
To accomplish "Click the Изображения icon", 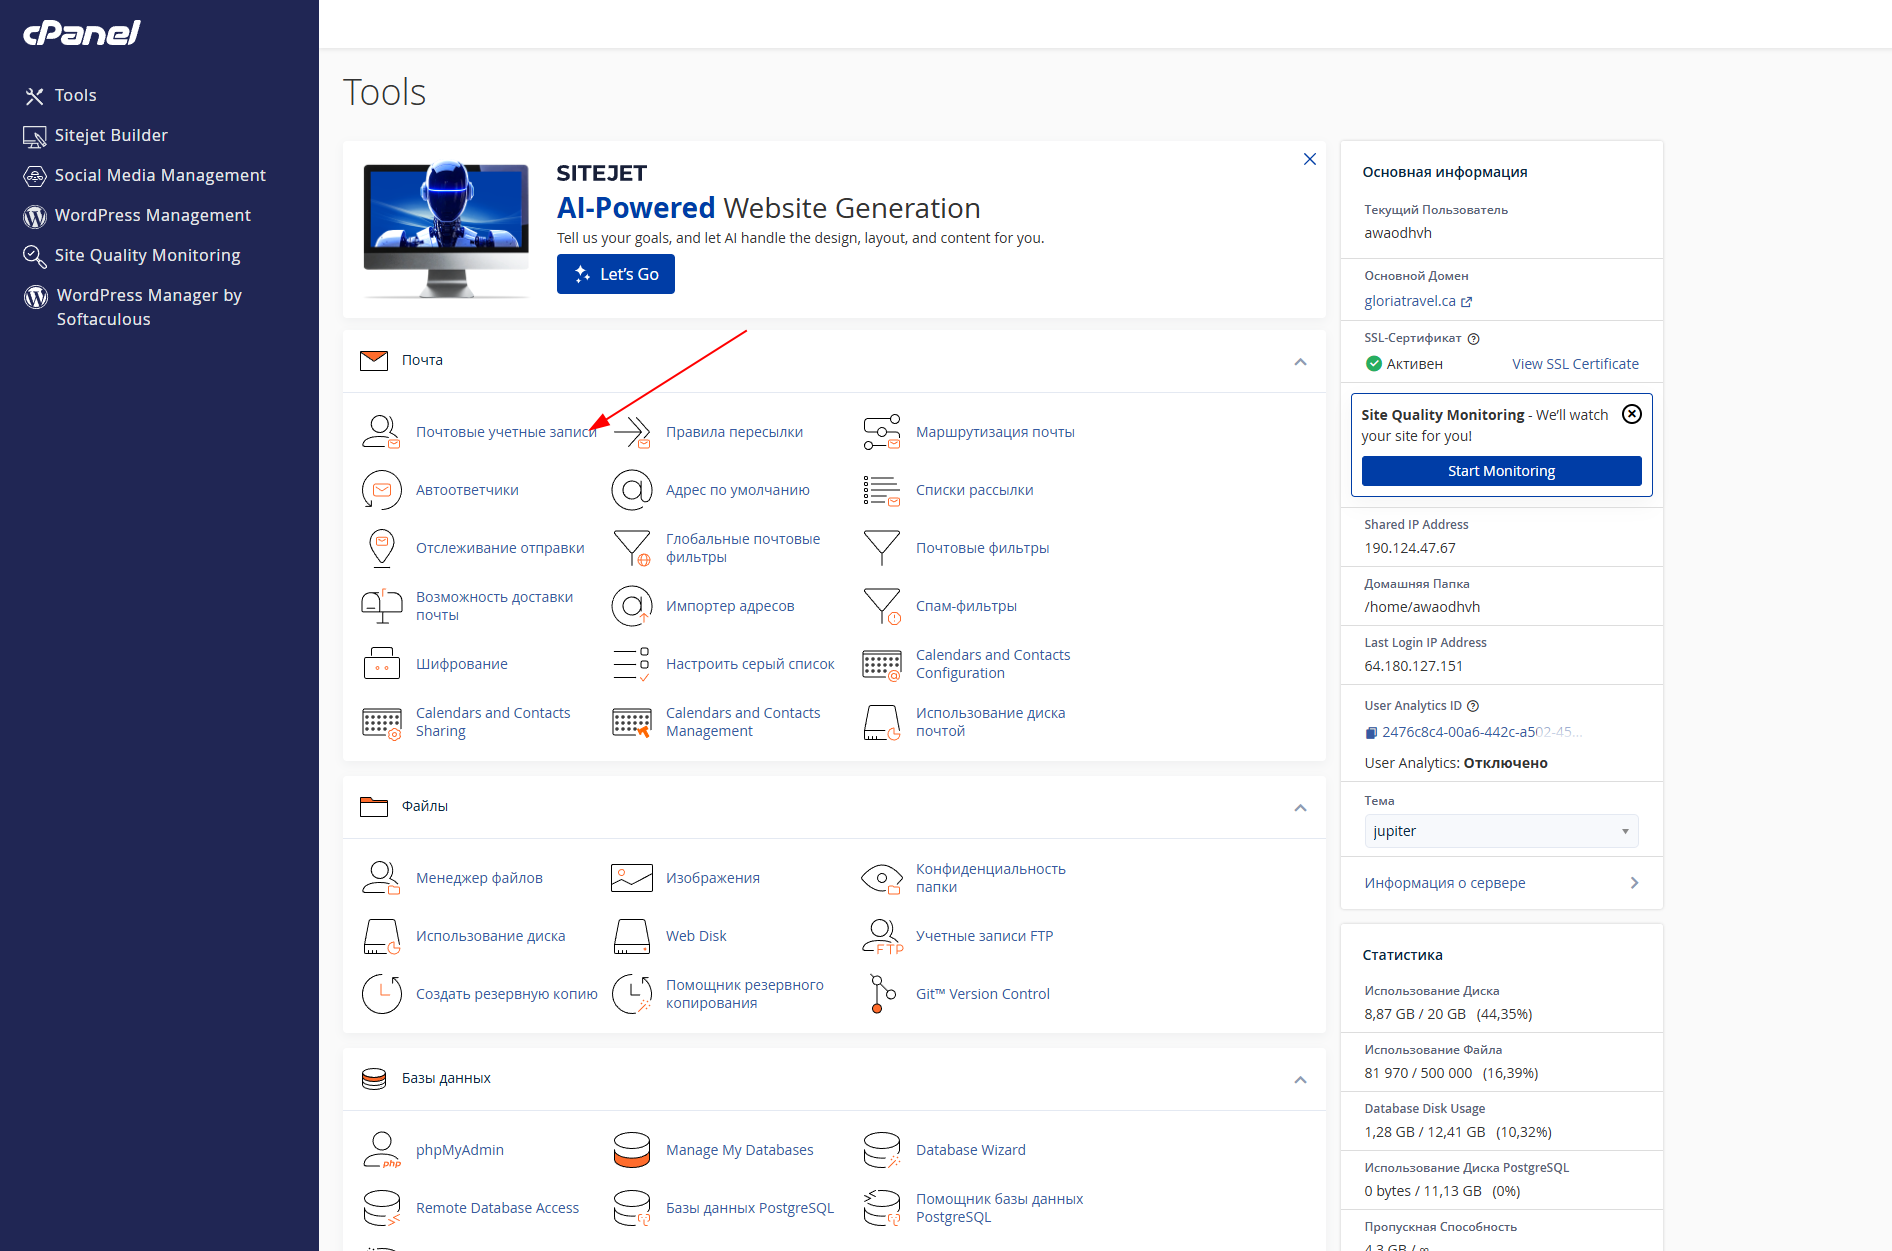I will (631, 878).
